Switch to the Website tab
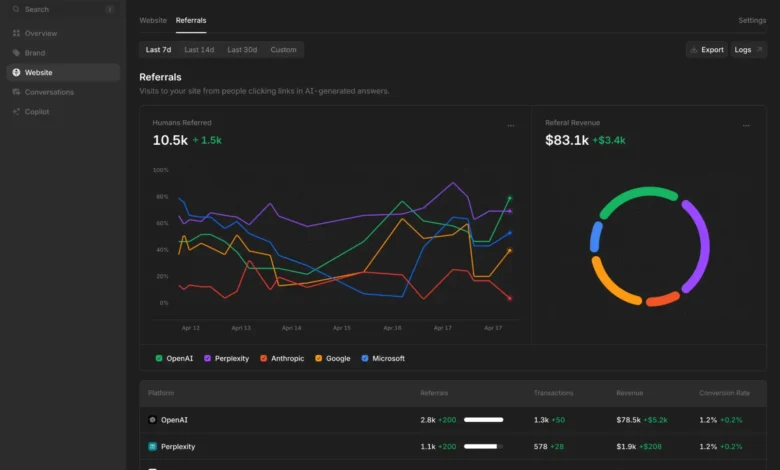Screen dimensions: 780x470 click(153, 20)
